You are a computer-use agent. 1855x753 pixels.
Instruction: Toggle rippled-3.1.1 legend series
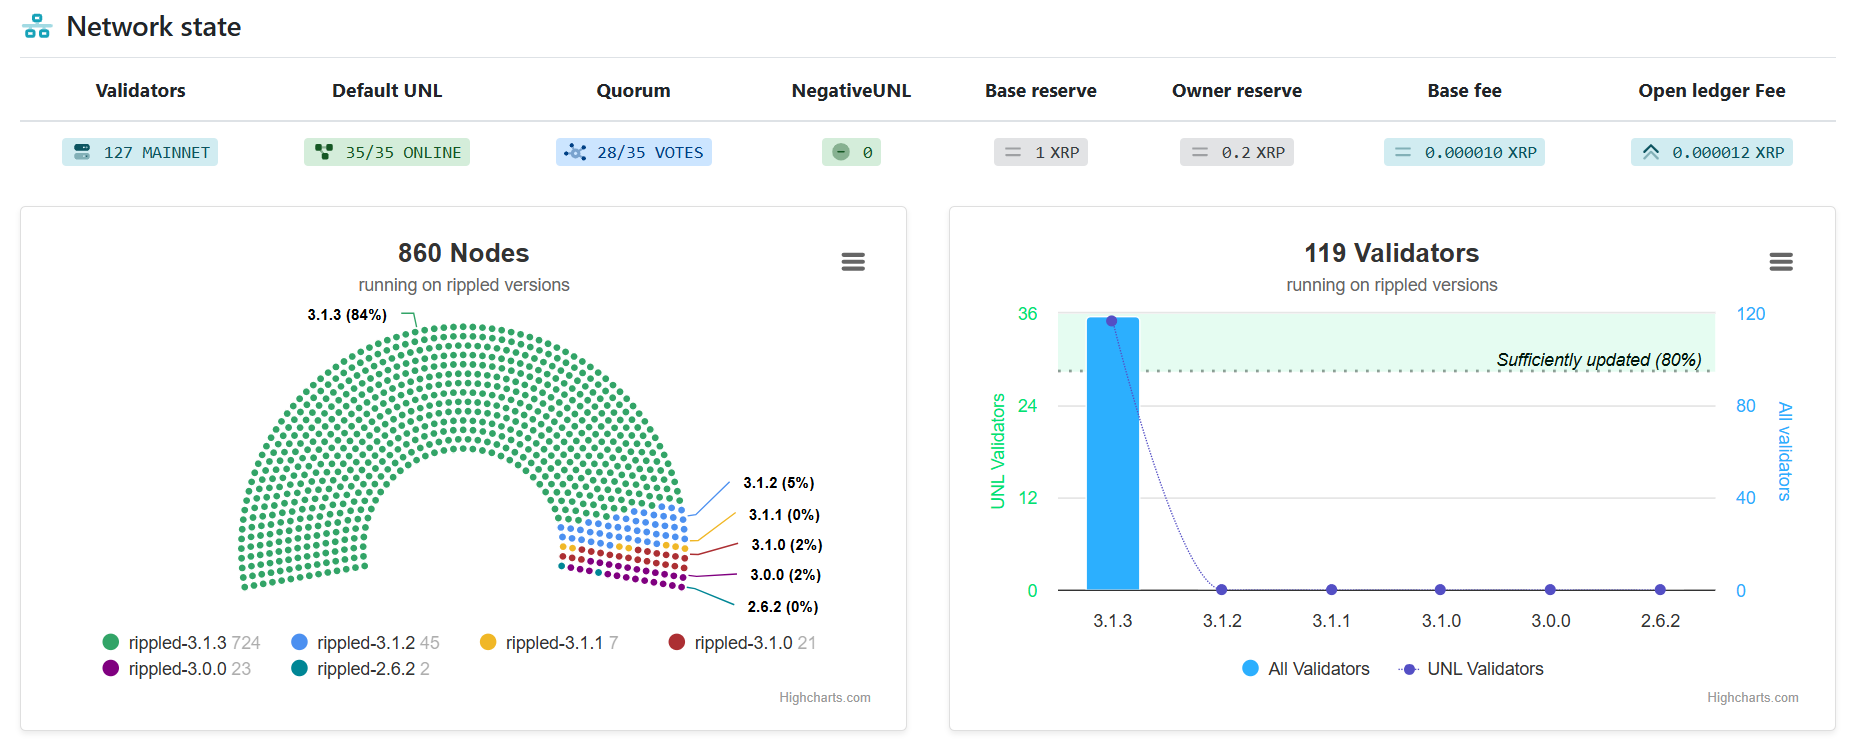point(549,643)
